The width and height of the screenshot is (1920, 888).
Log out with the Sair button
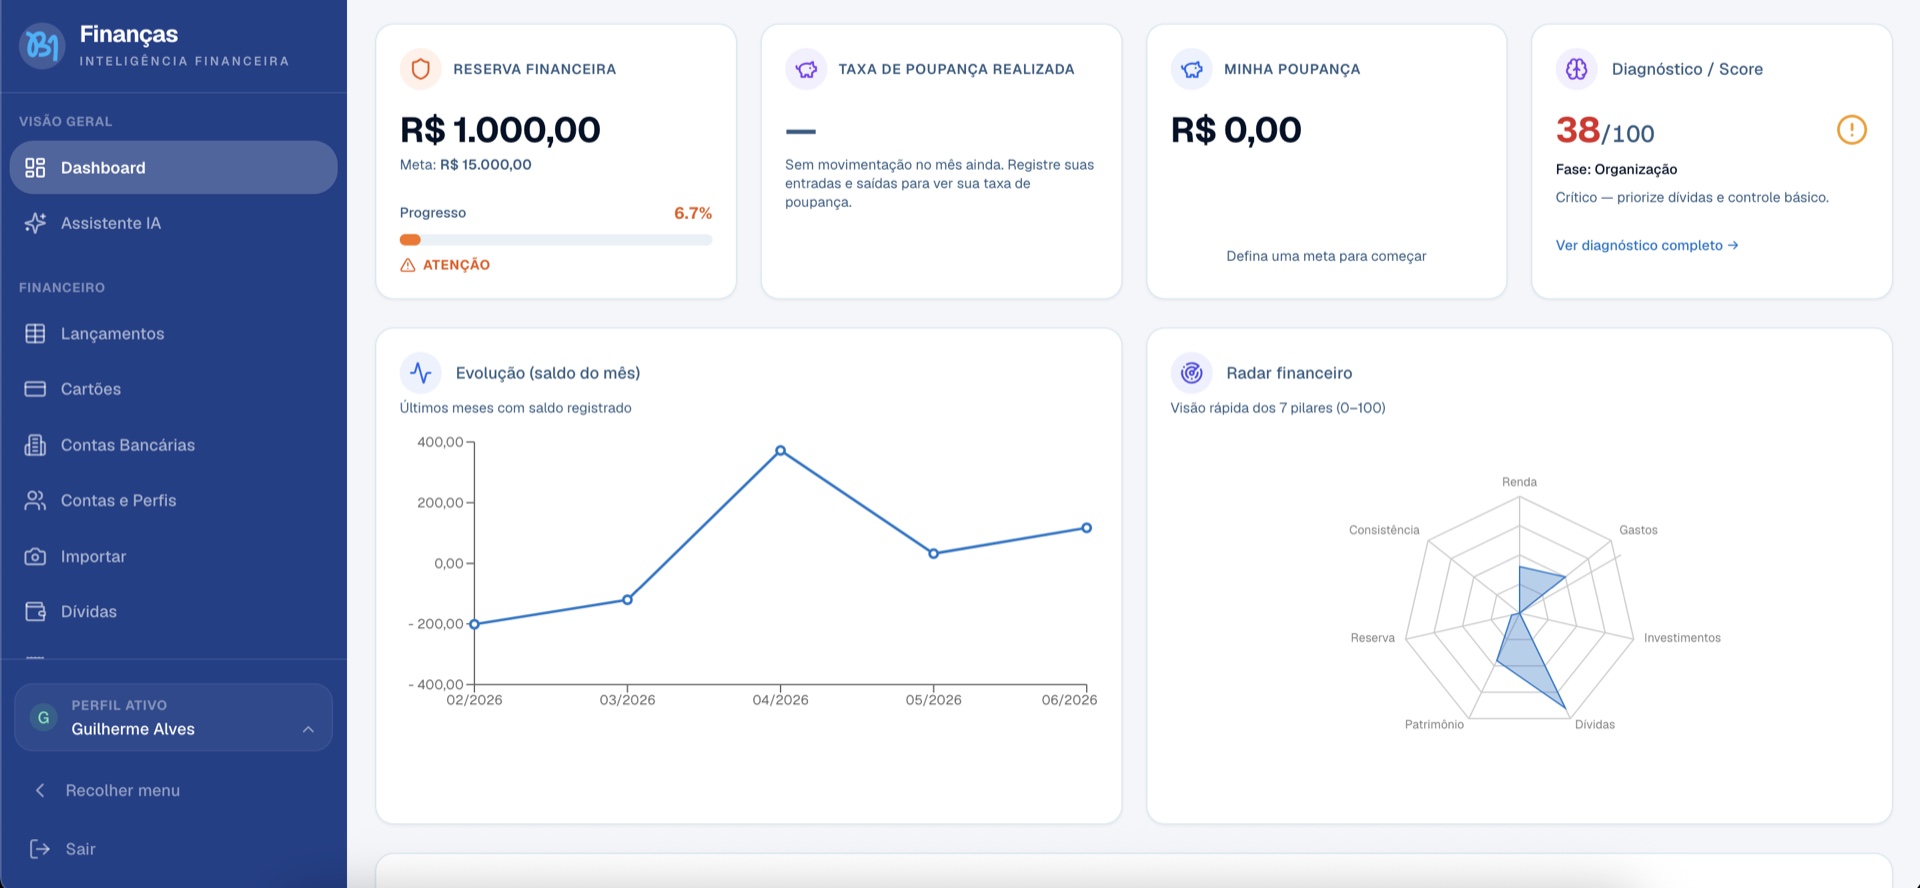[x=173, y=849]
